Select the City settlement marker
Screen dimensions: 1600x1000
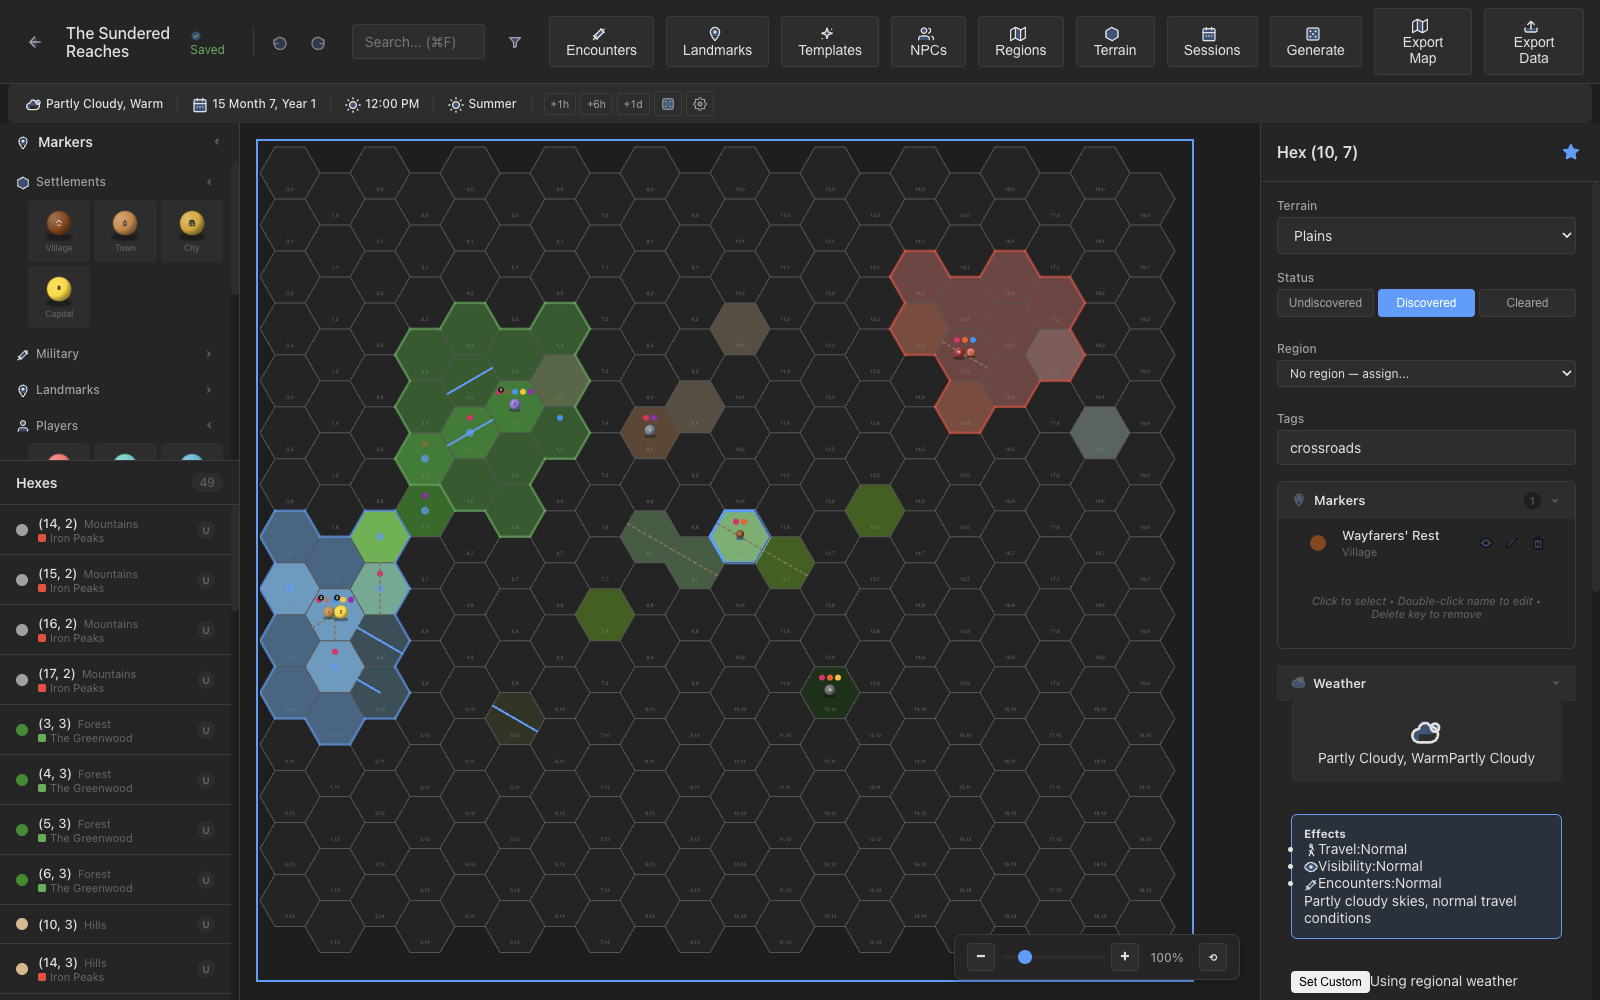tap(192, 230)
